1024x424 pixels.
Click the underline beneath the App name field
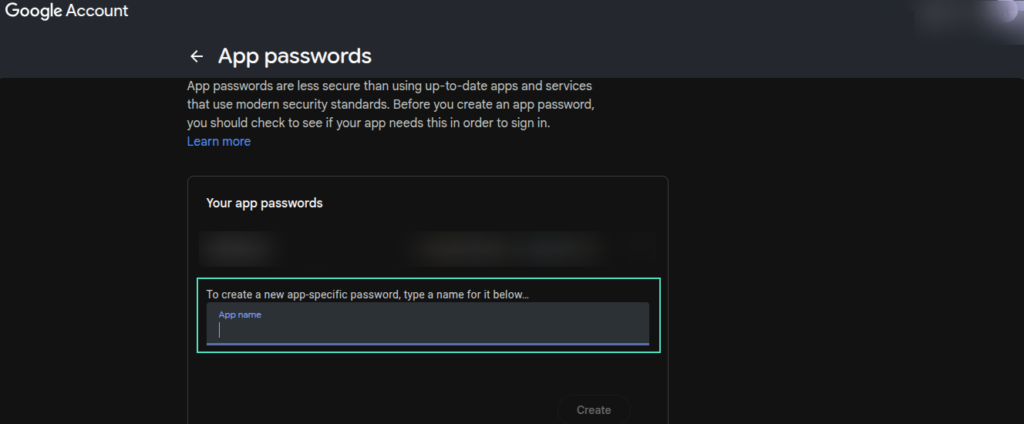click(428, 344)
